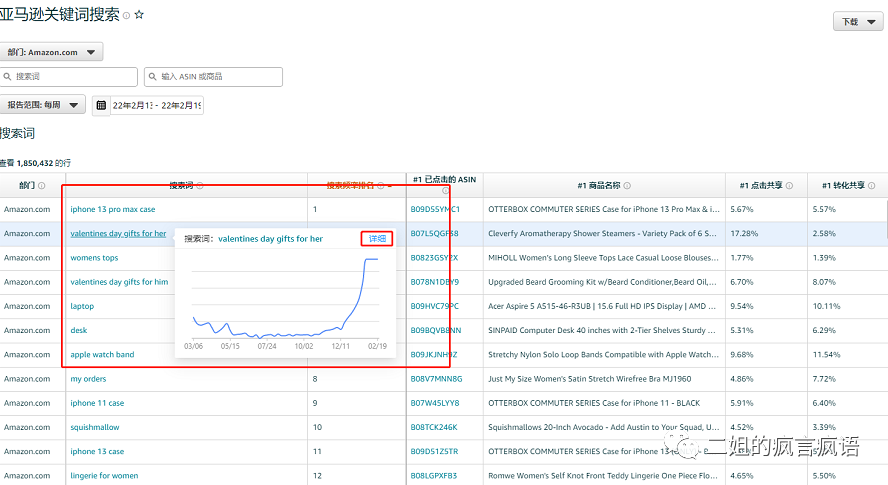Open search term womens tops
Image resolution: width=888 pixels, height=485 pixels.
(x=94, y=258)
